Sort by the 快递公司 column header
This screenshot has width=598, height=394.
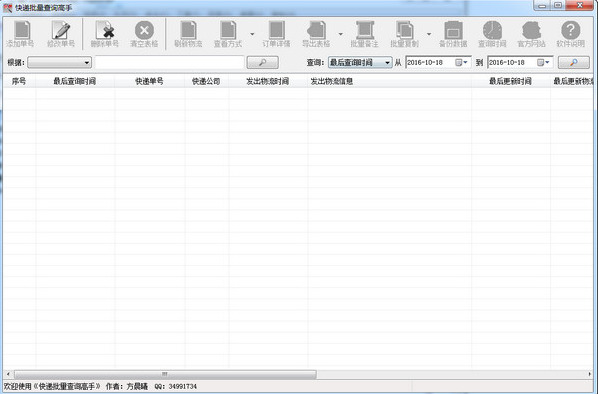pyautogui.click(x=207, y=81)
